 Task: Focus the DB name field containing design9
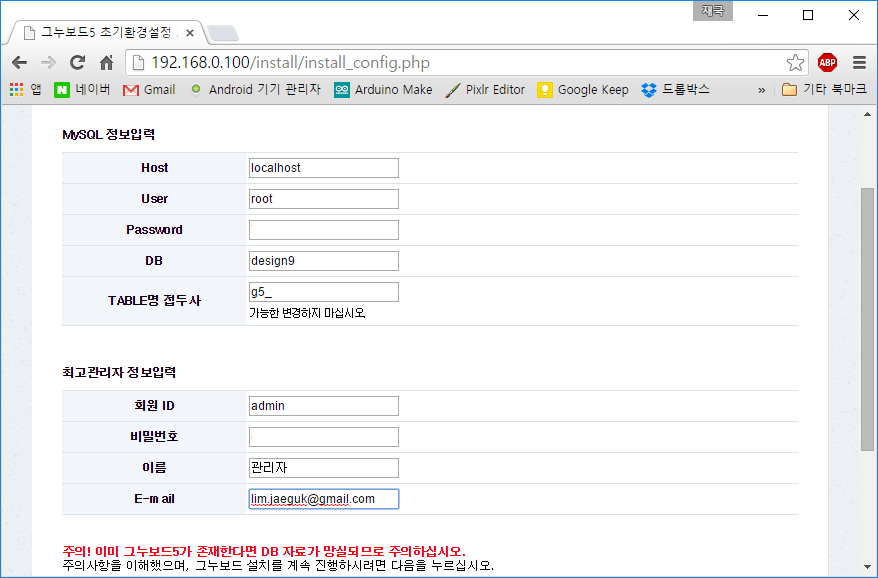pos(323,261)
